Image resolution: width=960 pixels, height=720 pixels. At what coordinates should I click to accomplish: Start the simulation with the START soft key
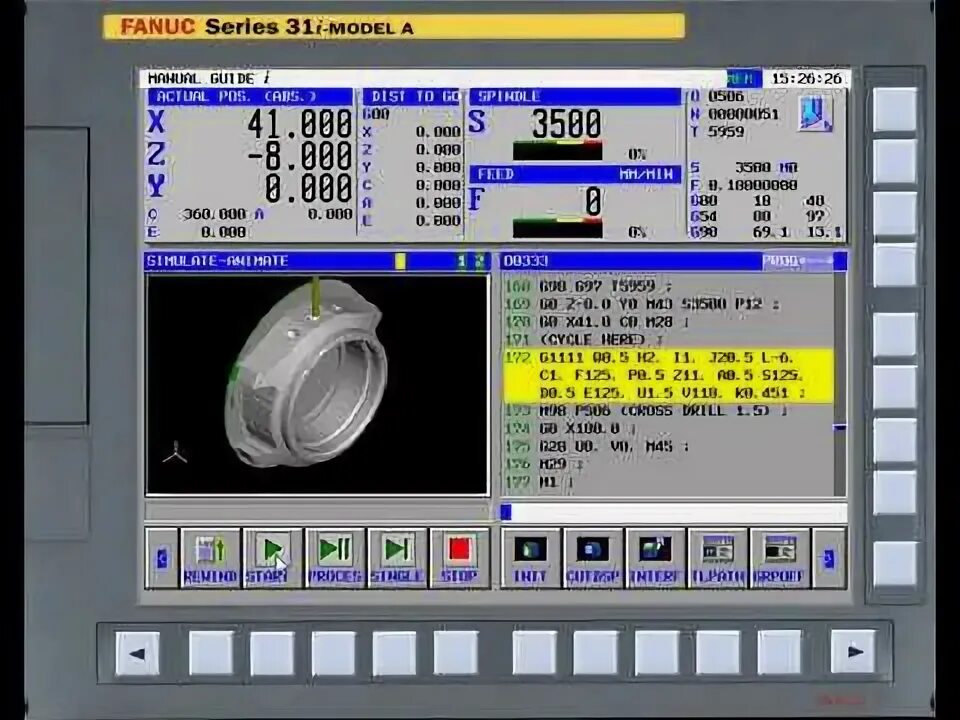(x=272, y=558)
